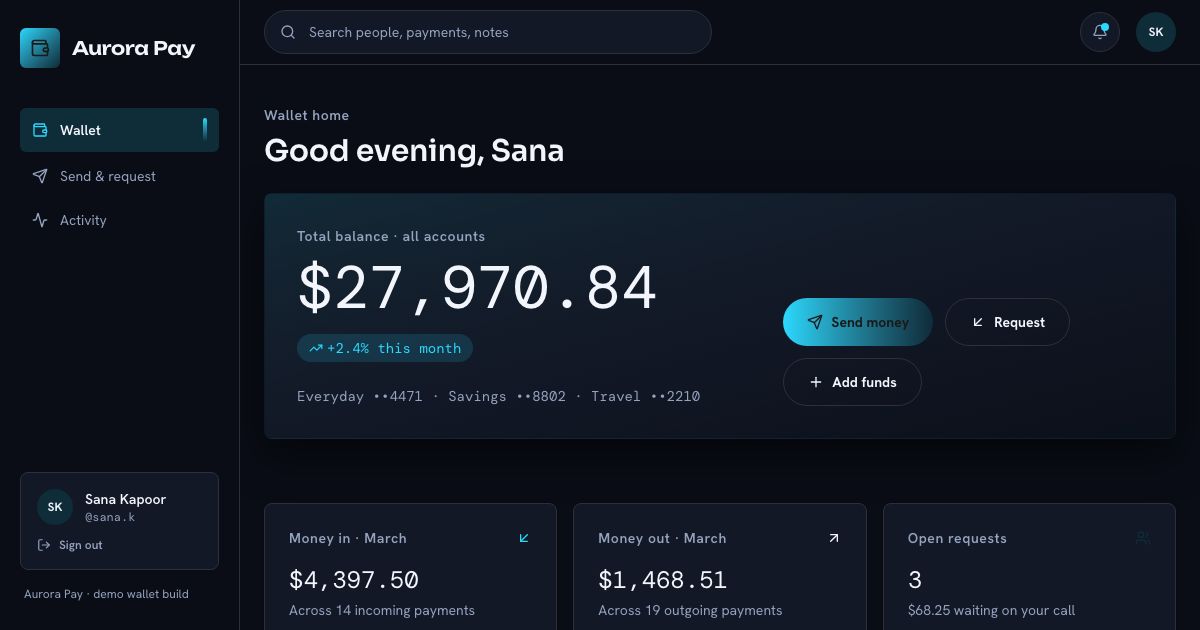Click Aurora Pay · demo wallet build footer

106,594
